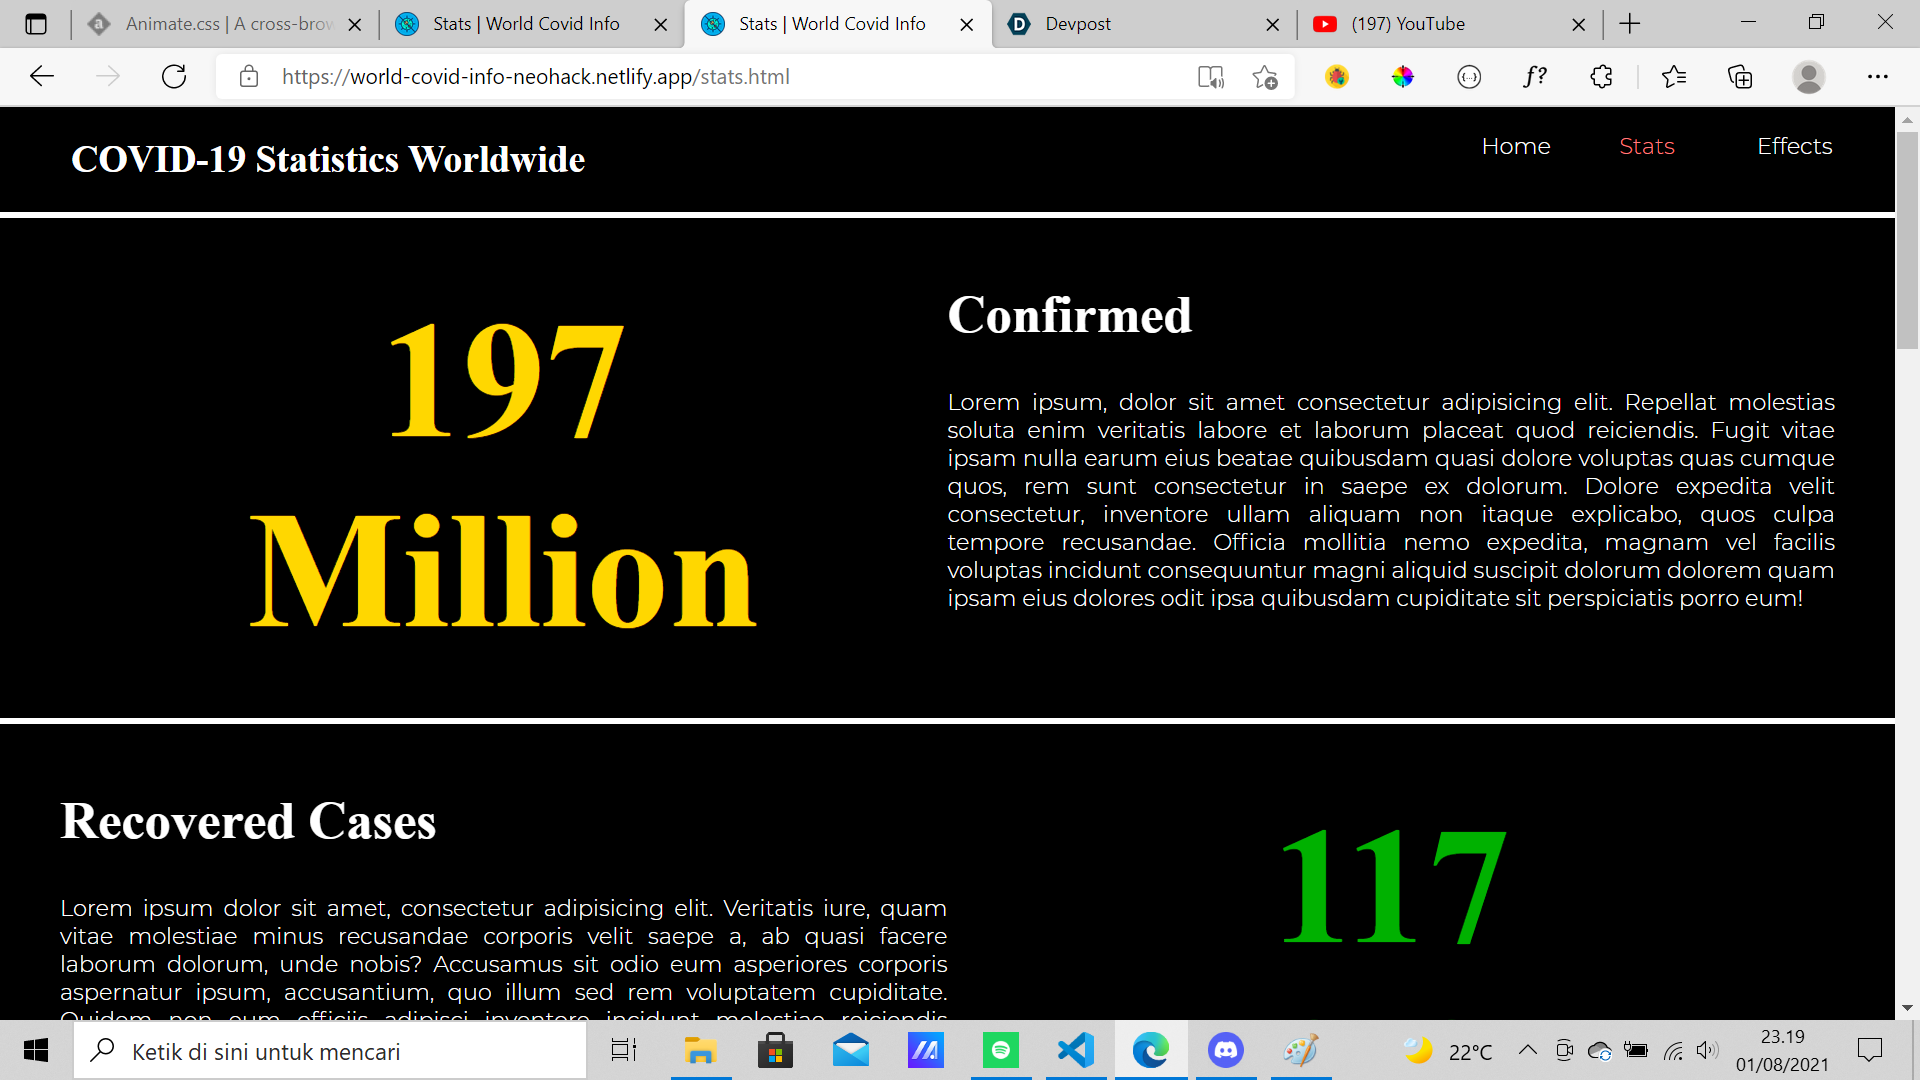
Task: Click the color wheel extension icon
Action: point(1403,77)
